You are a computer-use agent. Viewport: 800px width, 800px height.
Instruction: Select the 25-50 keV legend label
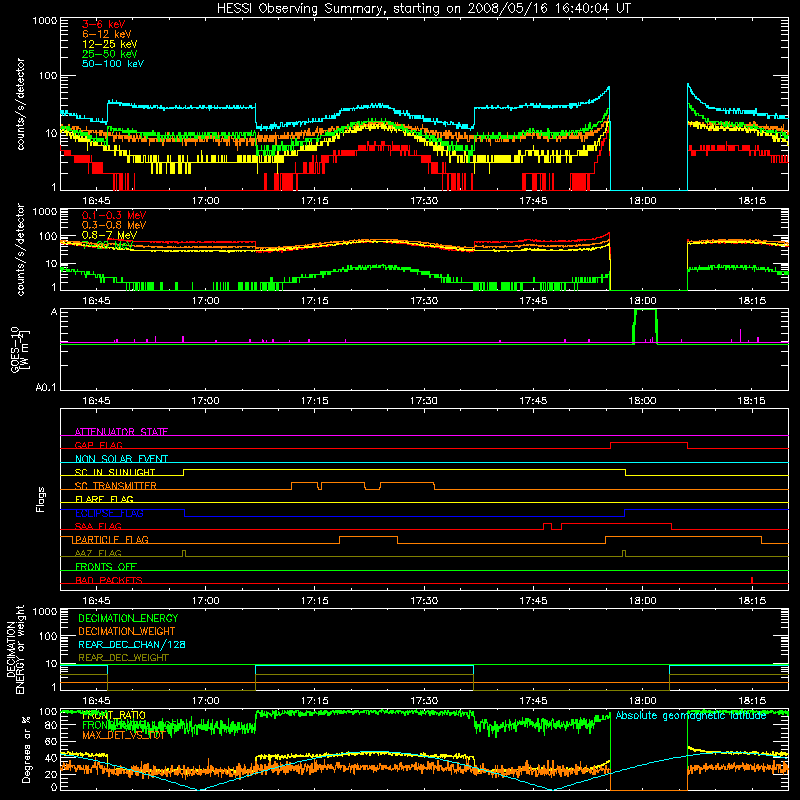click(109, 54)
